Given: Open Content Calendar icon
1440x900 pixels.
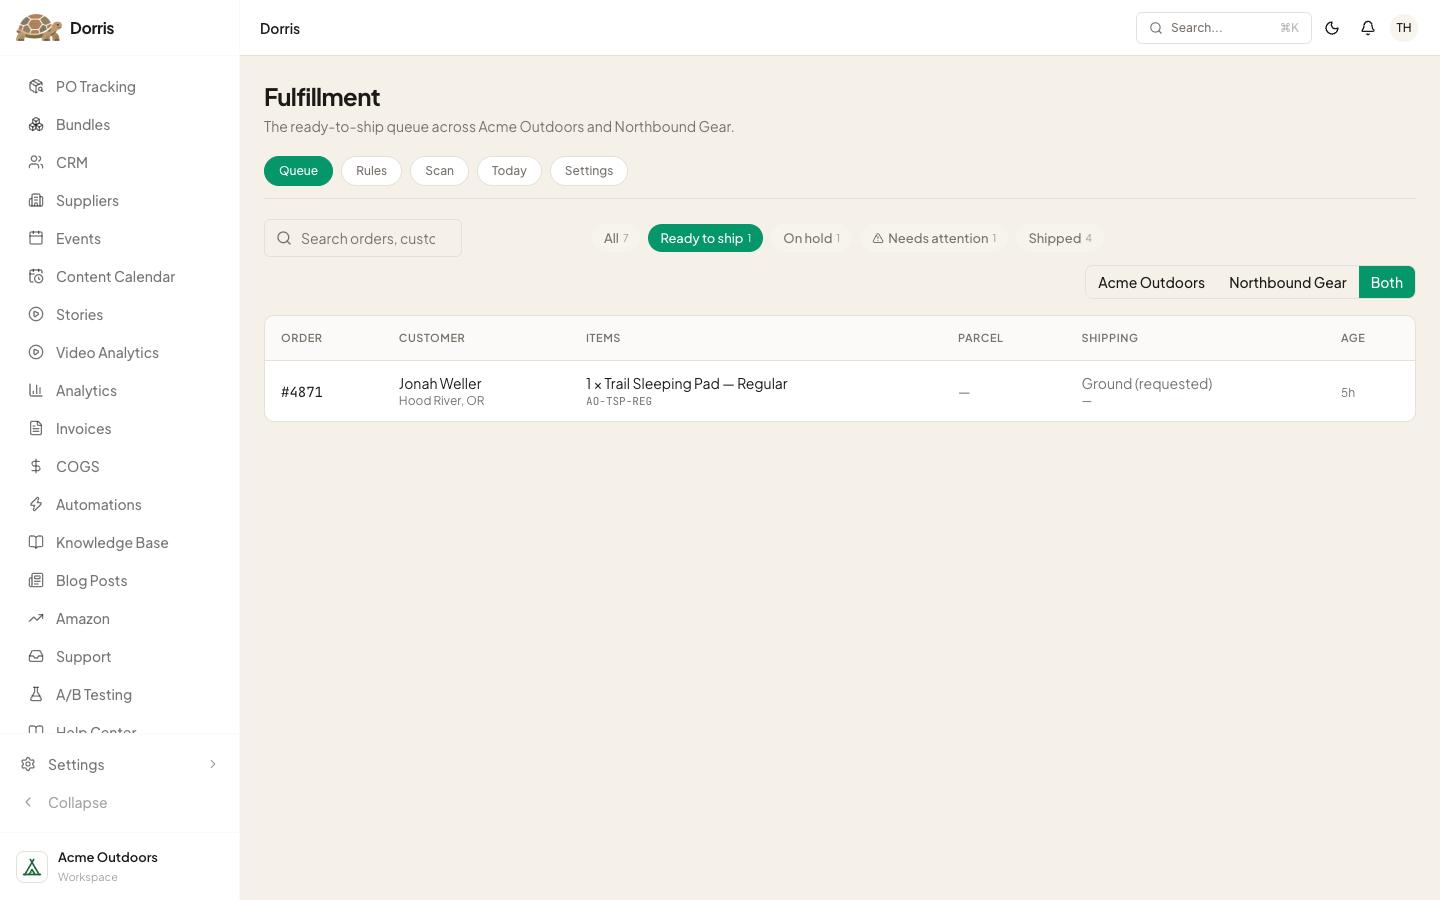Looking at the screenshot, I should click(x=36, y=277).
